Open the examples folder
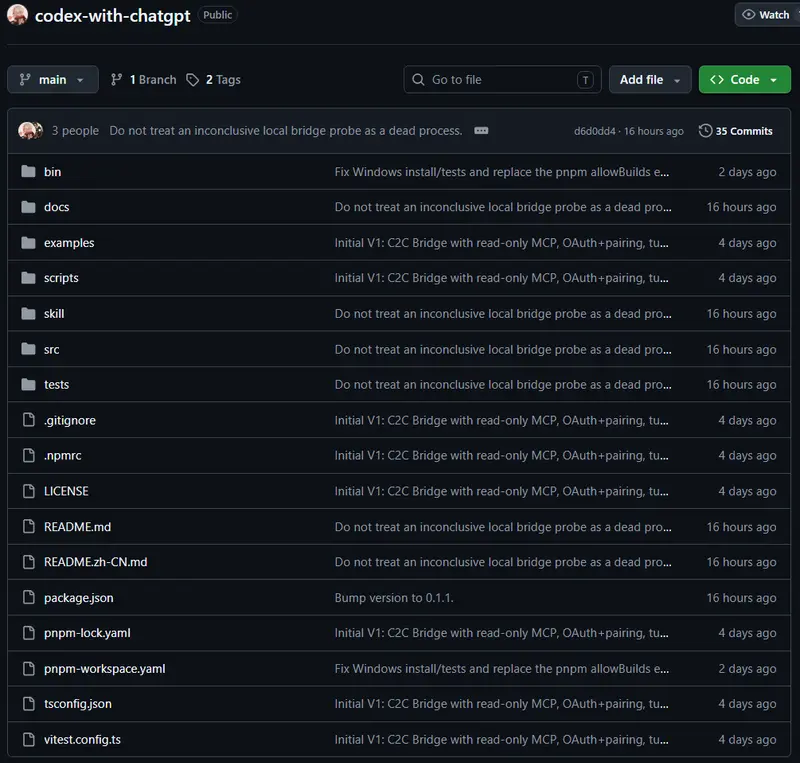Viewport: 800px width, 763px height. (x=69, y=243)
